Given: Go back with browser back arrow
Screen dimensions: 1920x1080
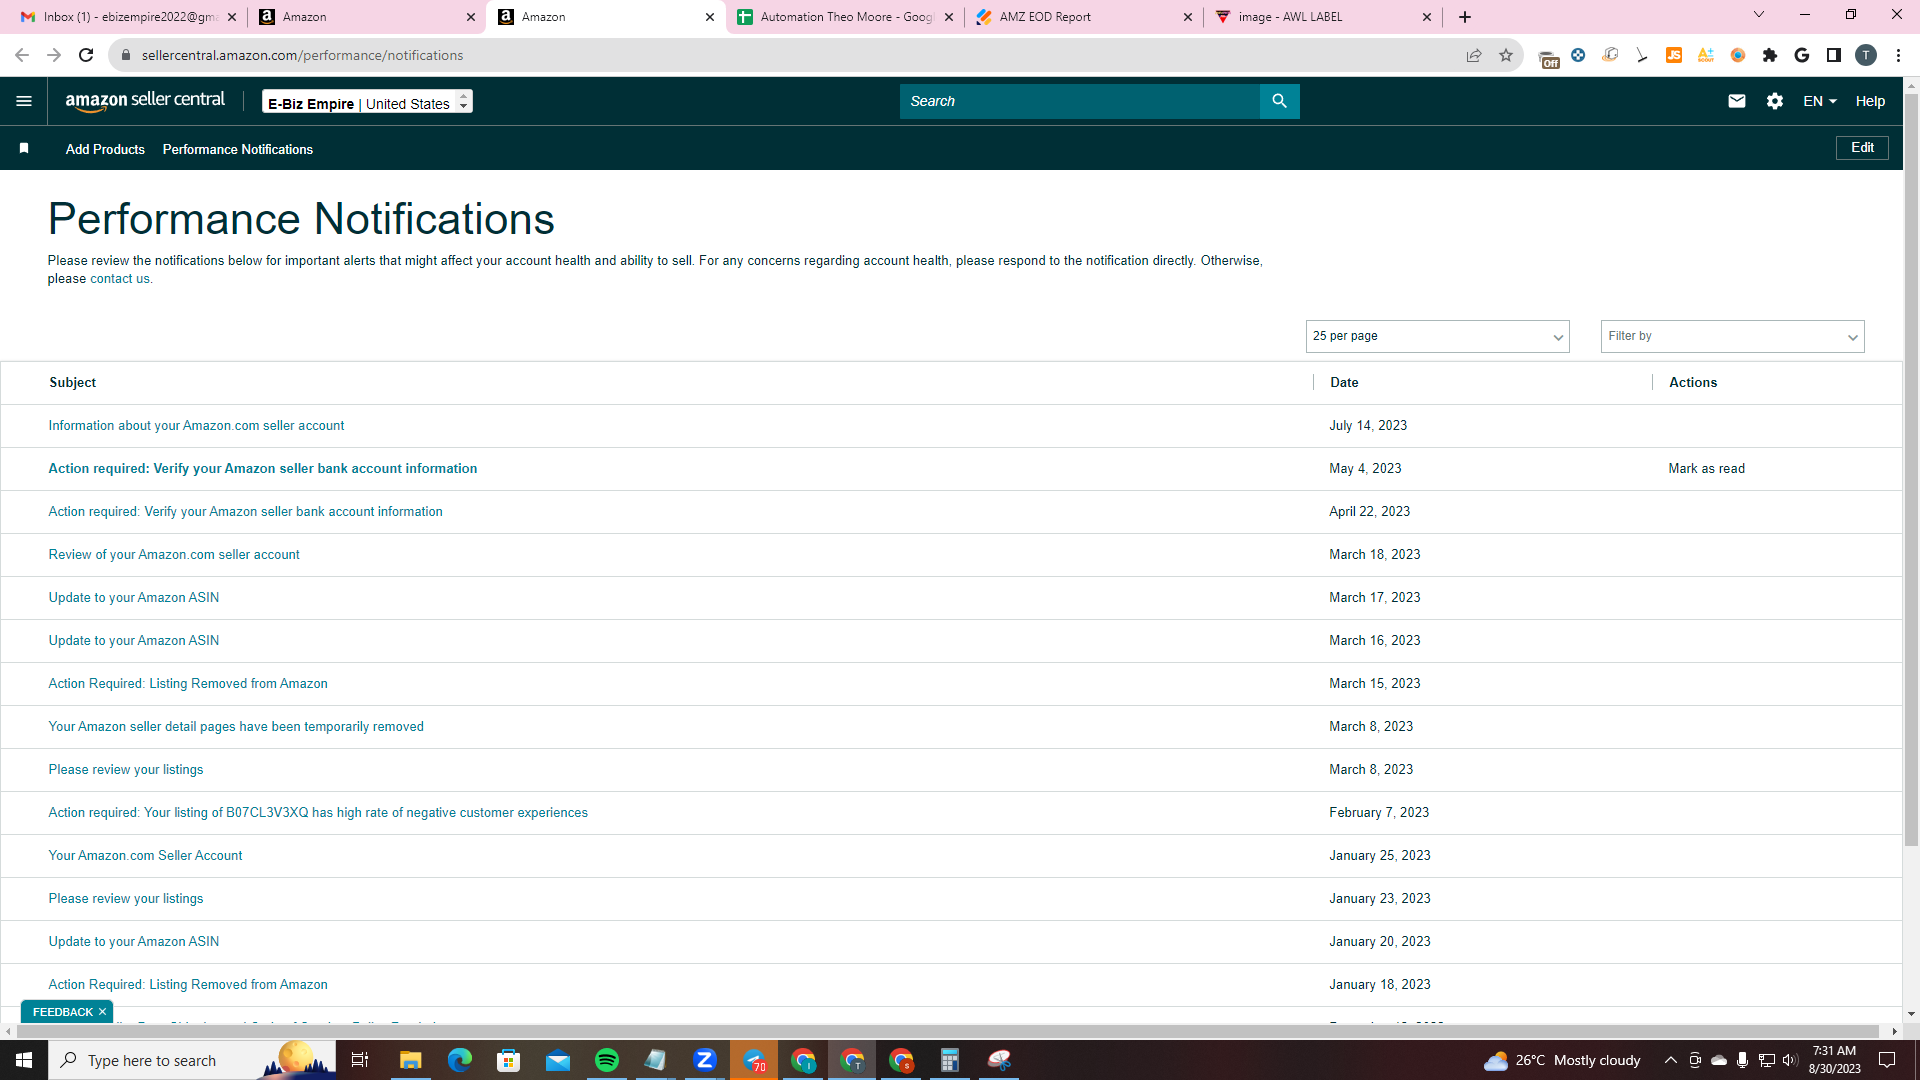Looking at the screenshot, I should coord(22,55).
